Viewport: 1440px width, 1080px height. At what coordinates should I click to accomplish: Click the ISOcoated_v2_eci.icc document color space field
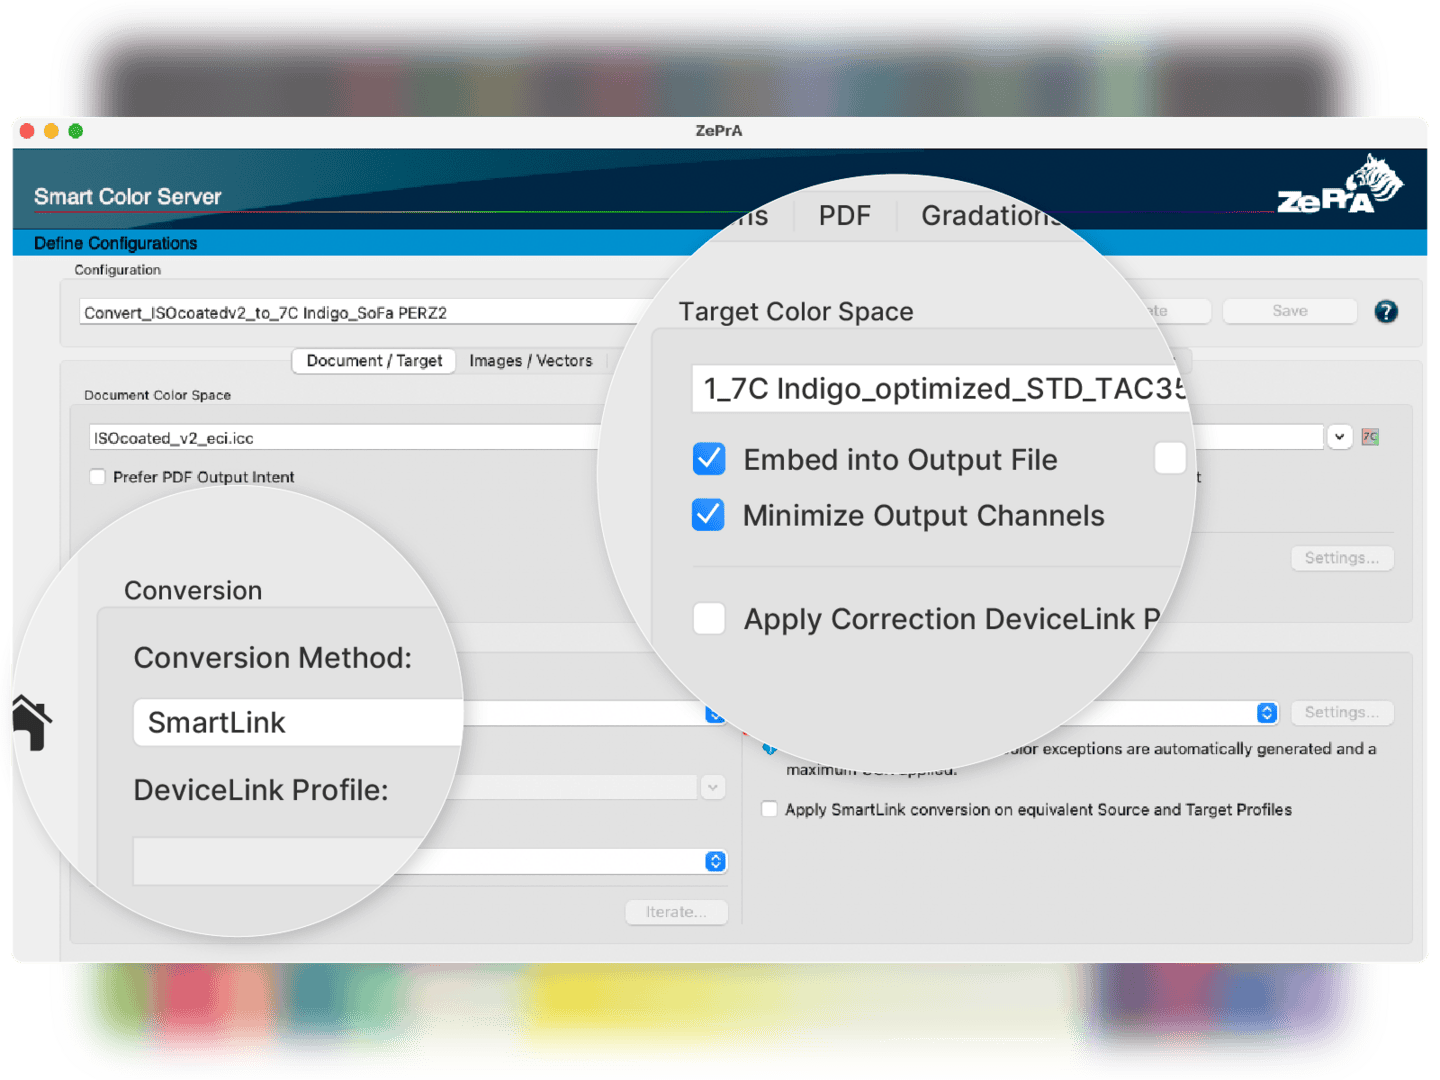click(346, 438)
